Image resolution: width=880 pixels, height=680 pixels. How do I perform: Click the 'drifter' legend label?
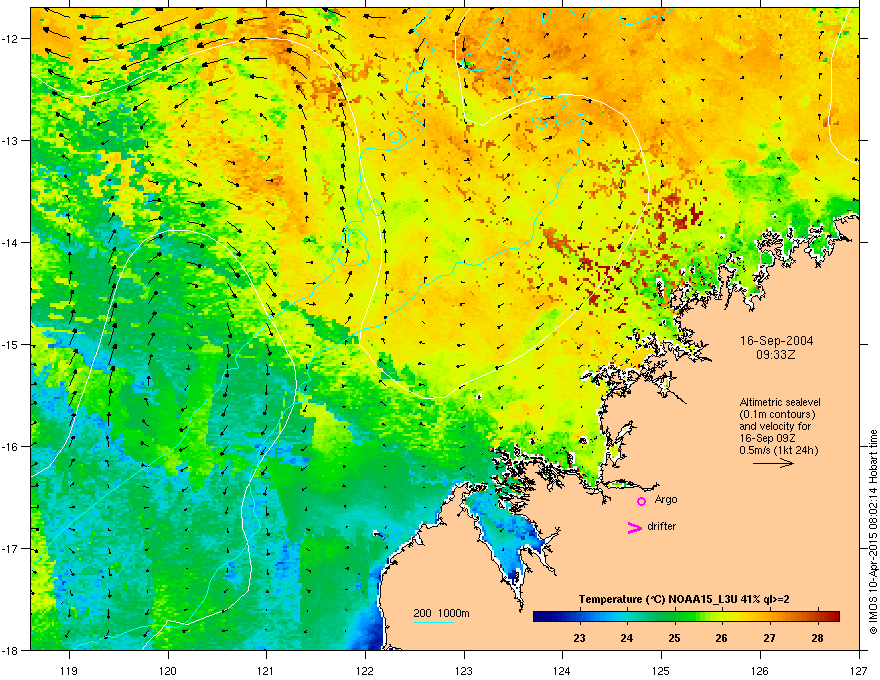(662, 526)
